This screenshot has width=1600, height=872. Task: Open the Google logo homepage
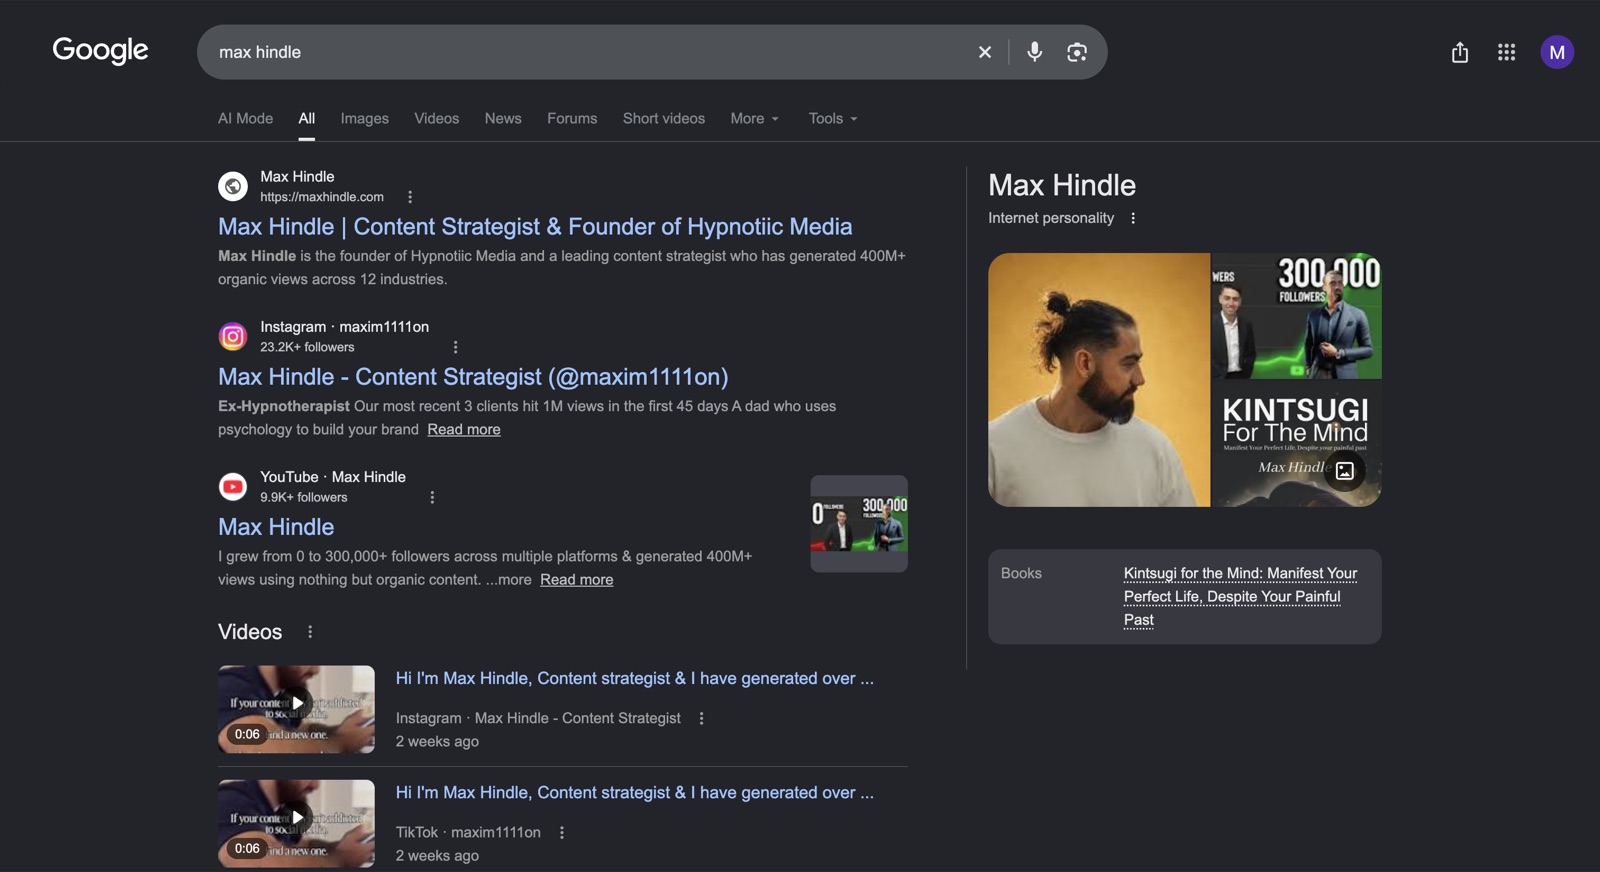[x=100, y=50]
